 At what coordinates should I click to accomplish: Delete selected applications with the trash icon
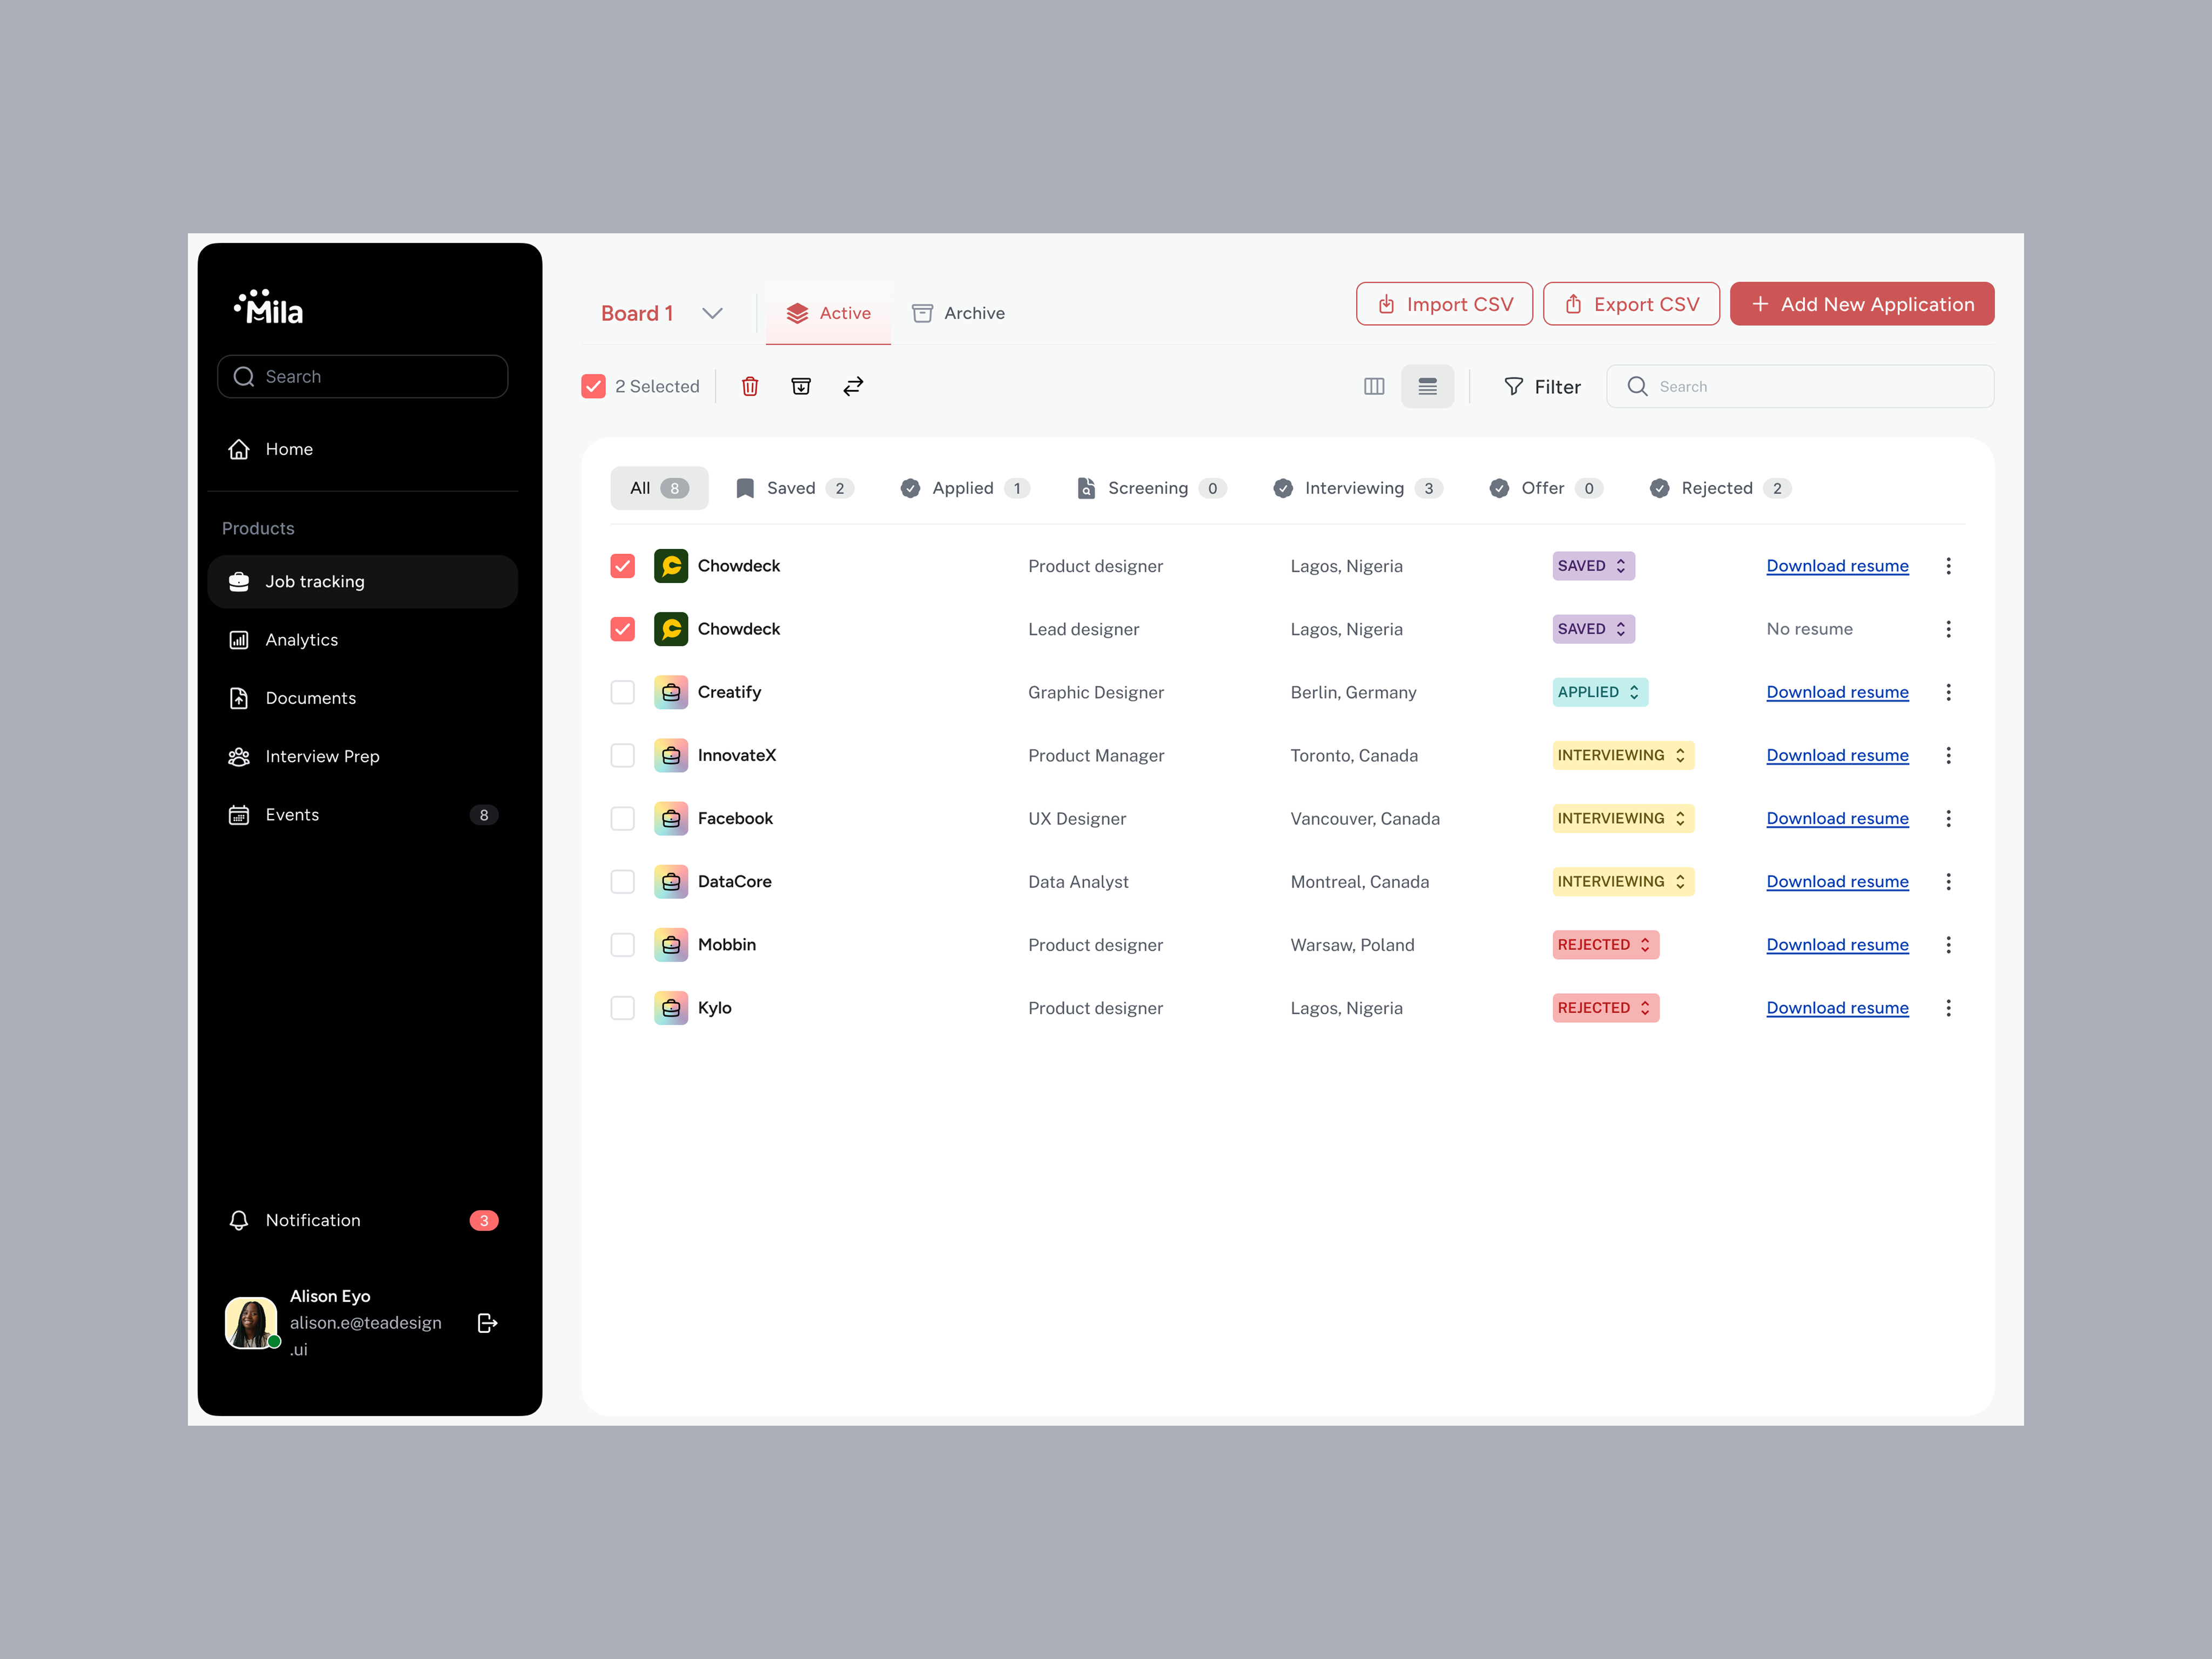(x=750, y=386)
